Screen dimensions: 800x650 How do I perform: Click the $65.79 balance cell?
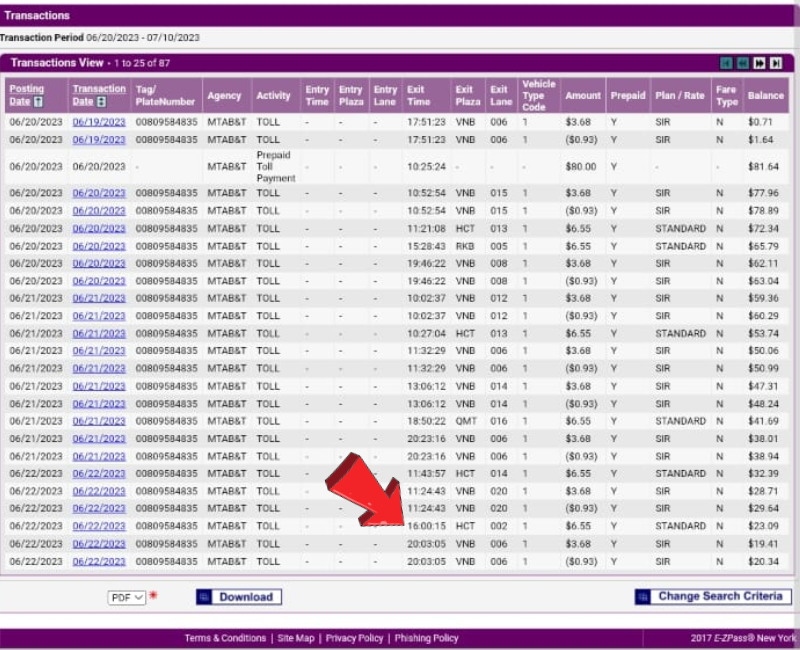tap(763, 246)
